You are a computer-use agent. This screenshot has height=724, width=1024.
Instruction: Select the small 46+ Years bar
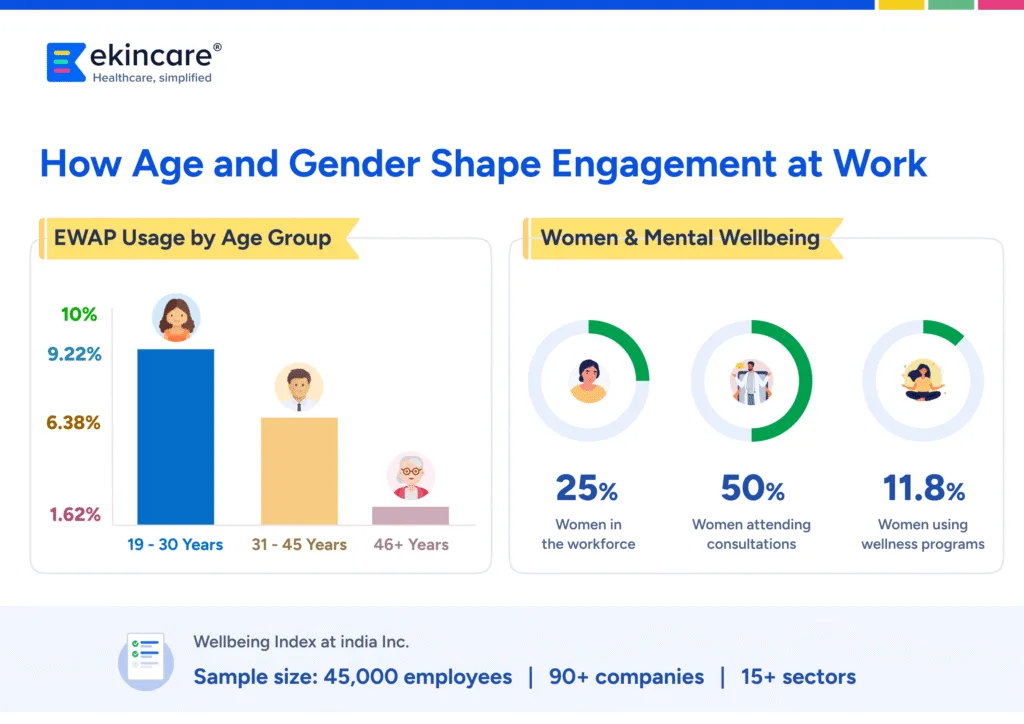(410, 515)
